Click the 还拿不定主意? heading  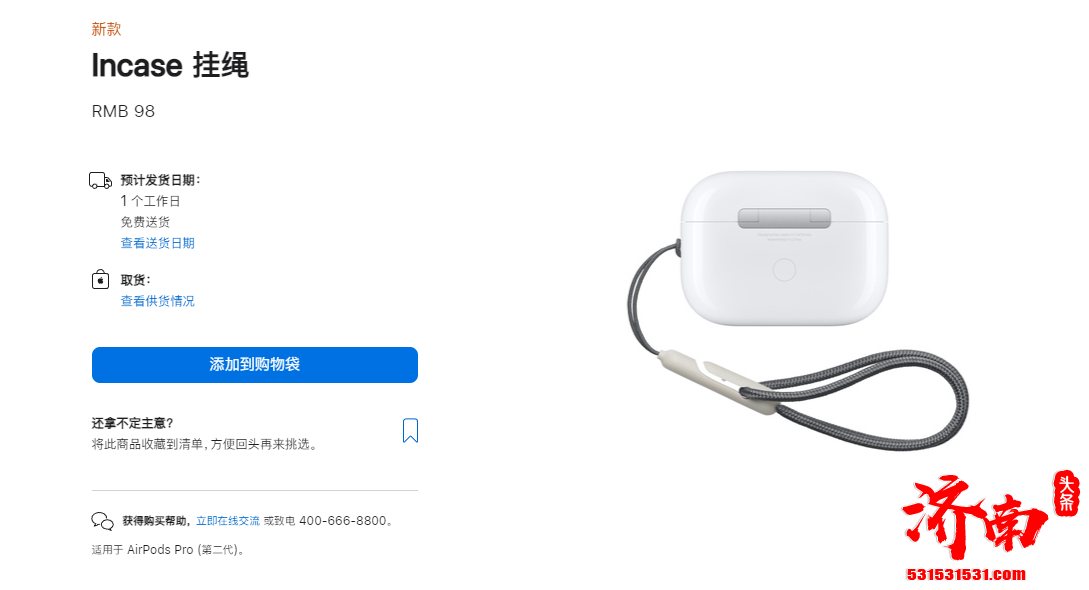(133, 423)
